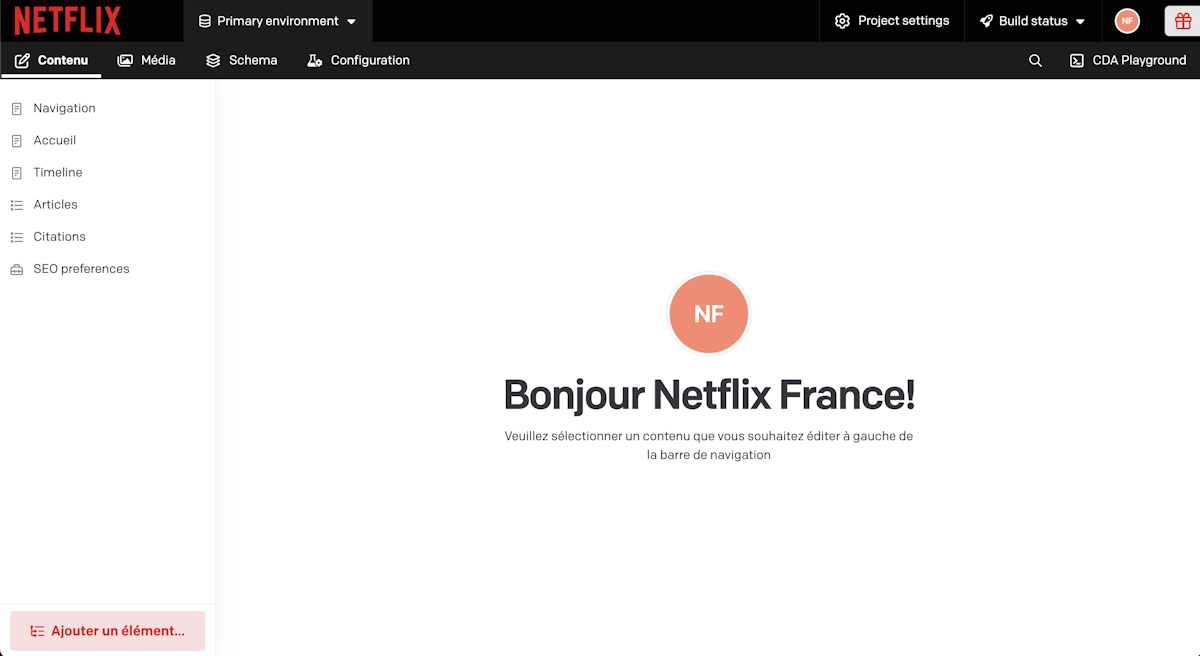
Task: Click the Bonjour Netflix France! heading
Action: coord(709,395)
